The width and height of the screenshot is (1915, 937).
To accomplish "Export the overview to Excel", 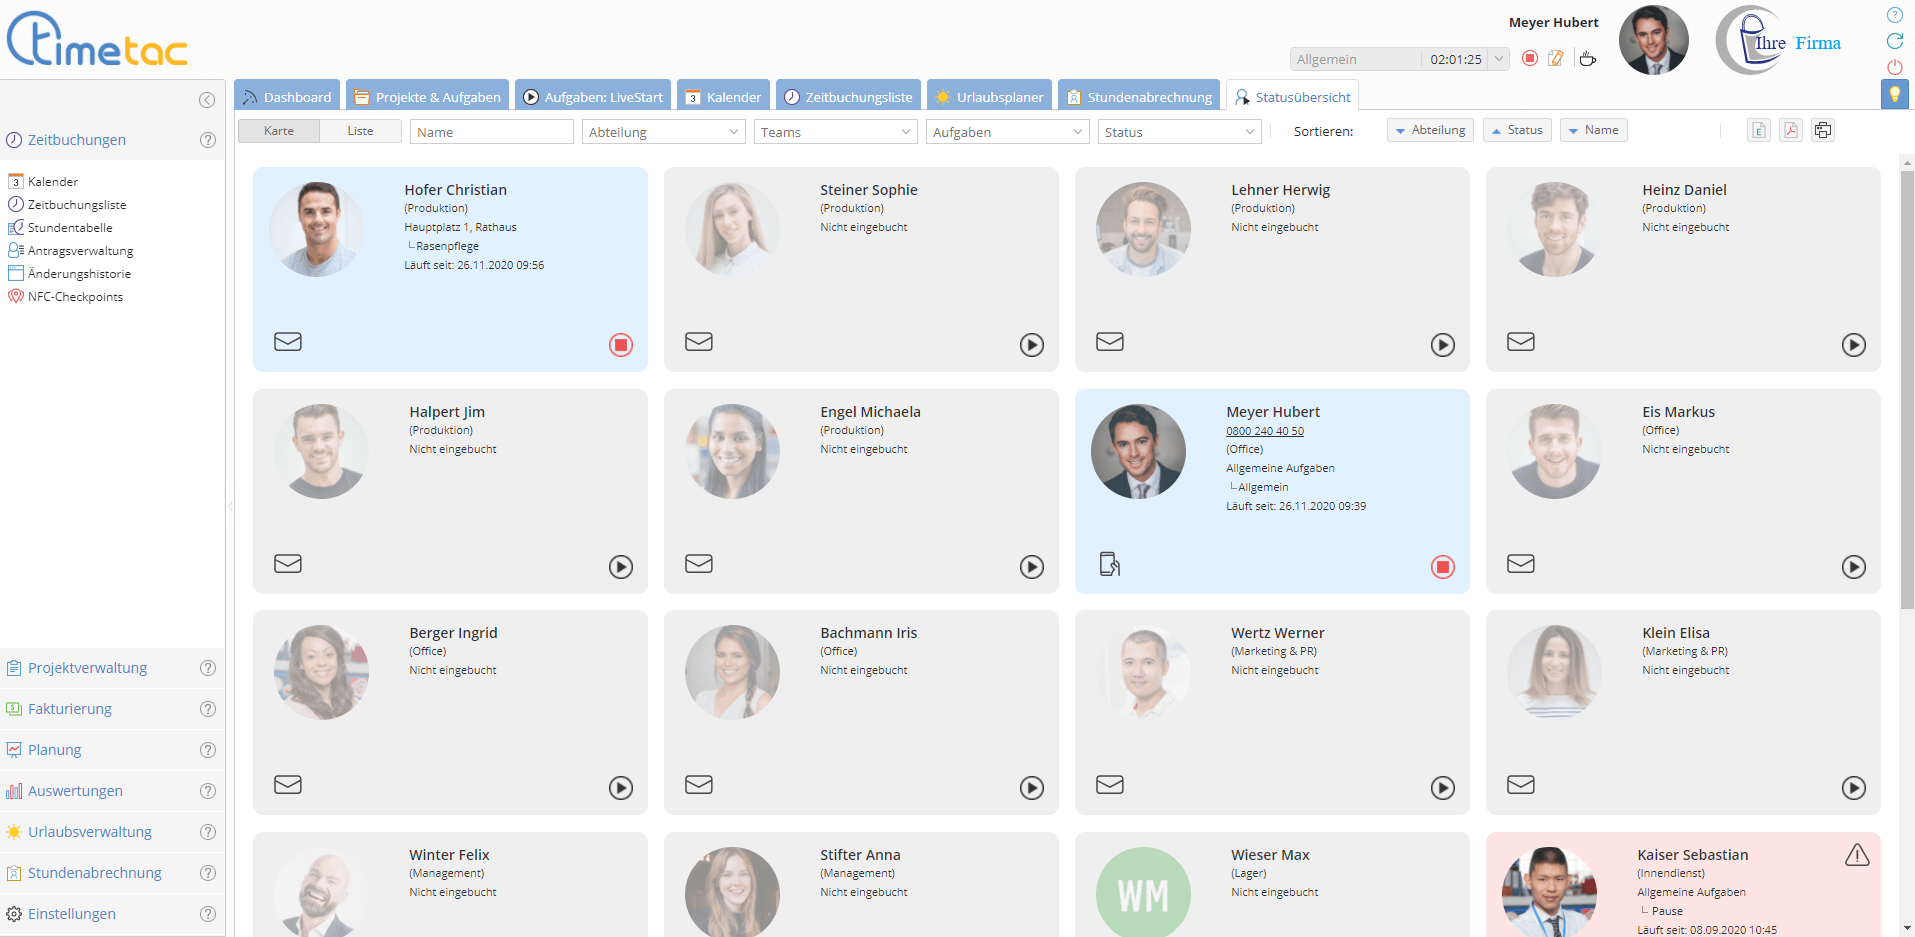I will click(x=1759, y=131).
